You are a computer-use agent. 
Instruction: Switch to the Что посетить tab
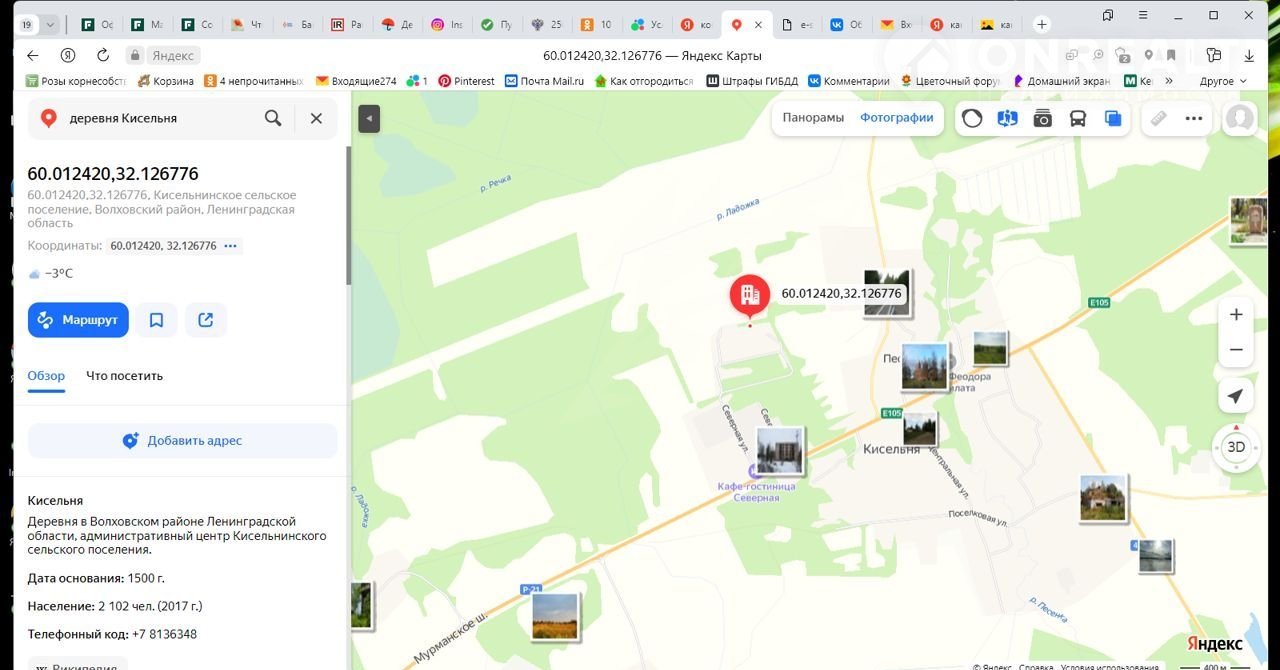[124, 376]
